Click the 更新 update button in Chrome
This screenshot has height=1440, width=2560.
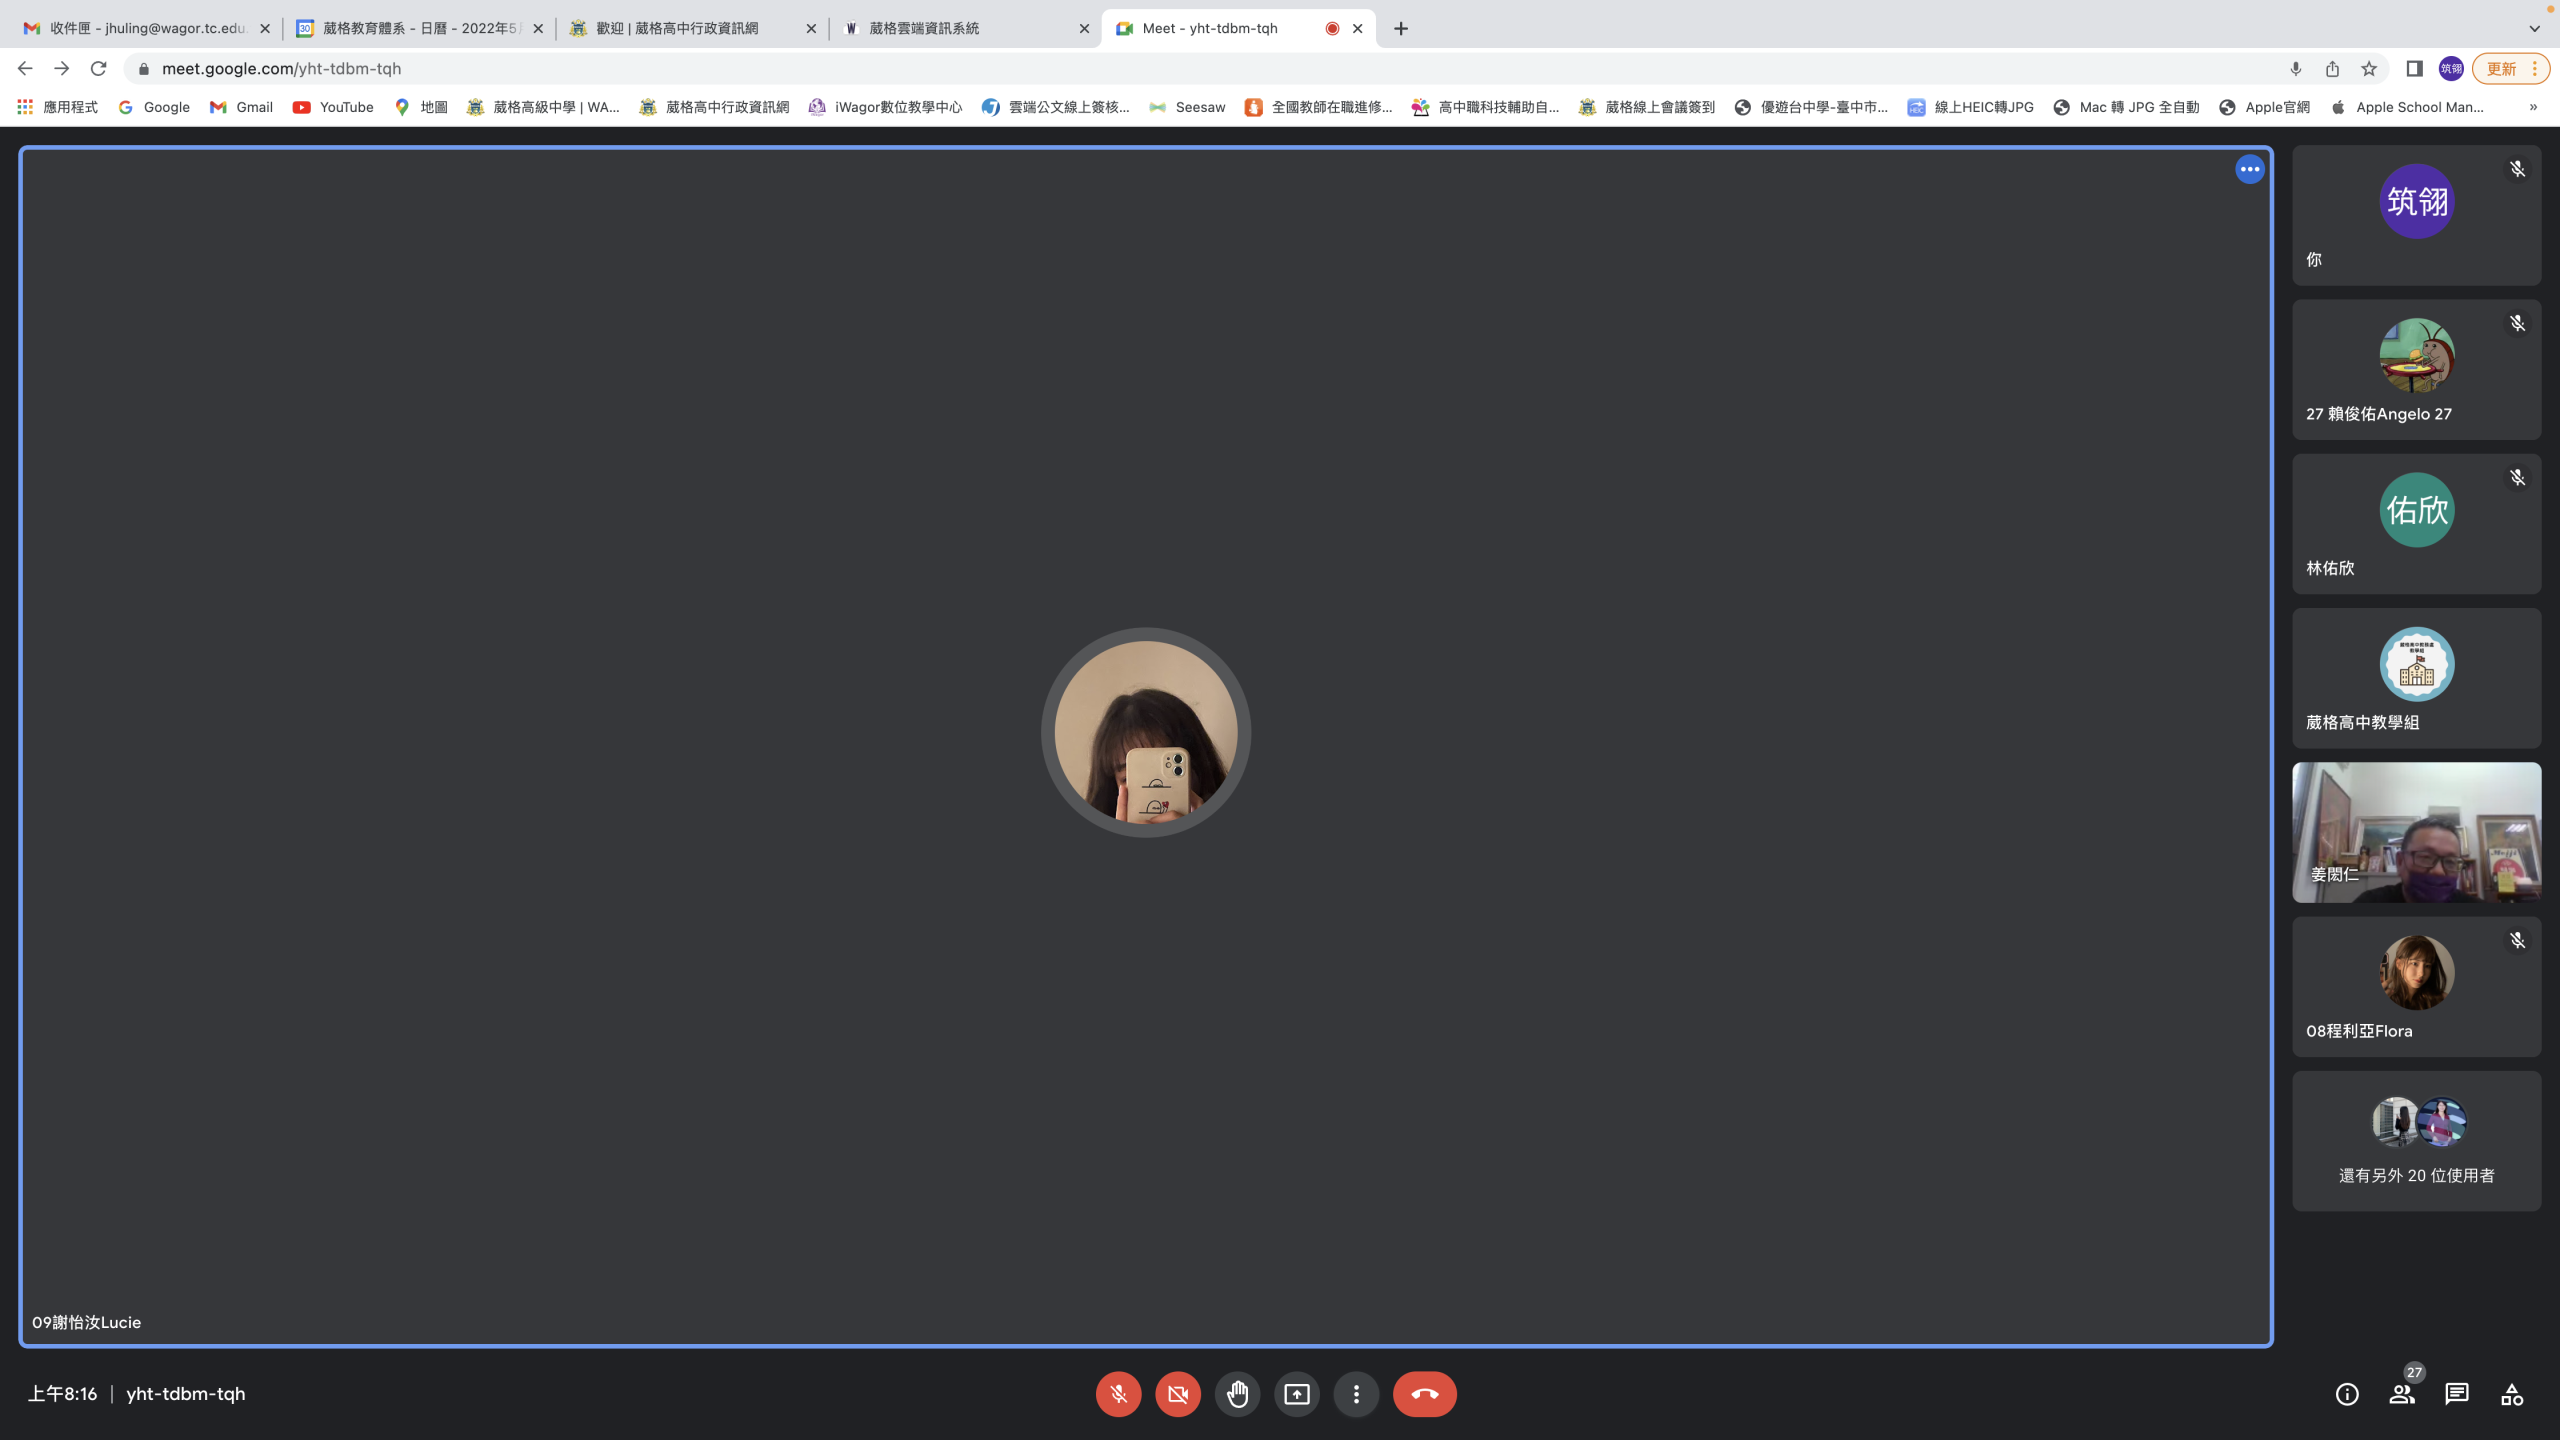(2501, 68)
